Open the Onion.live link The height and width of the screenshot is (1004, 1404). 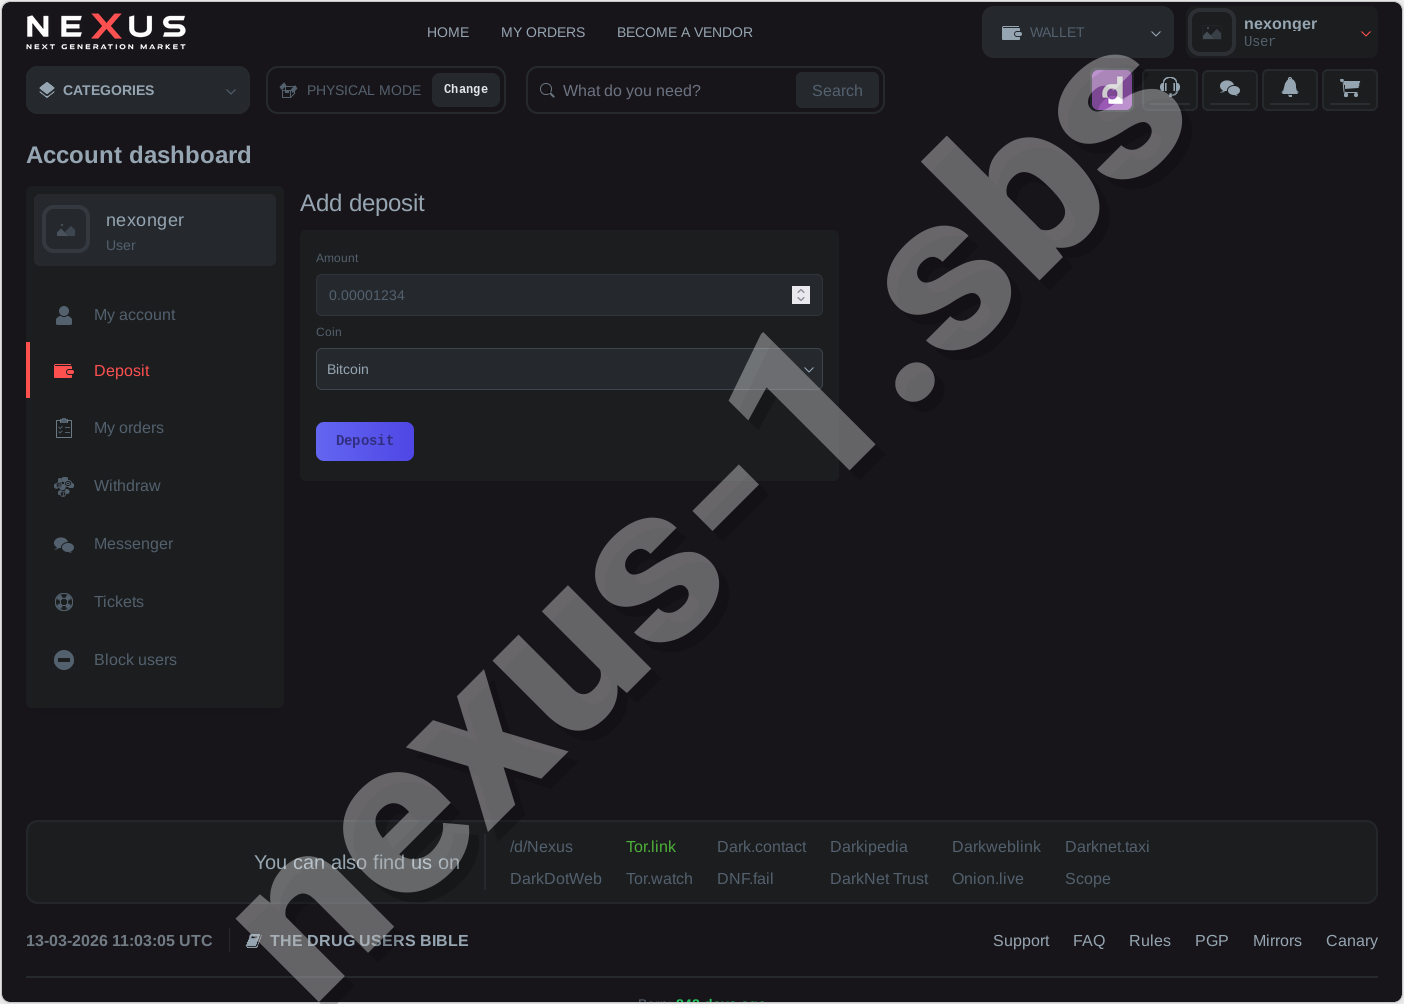[x=988, y=879]
